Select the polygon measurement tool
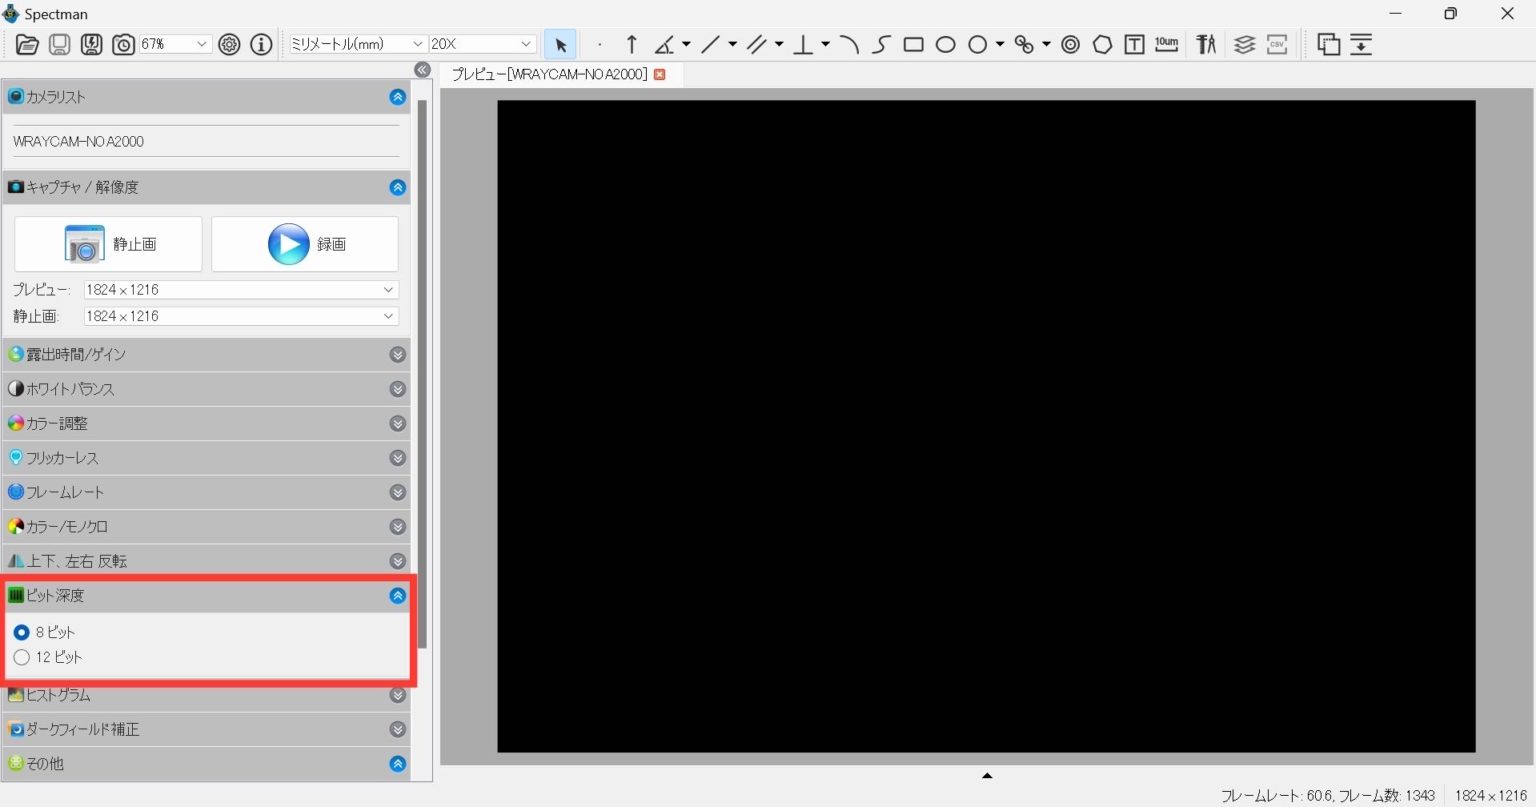The image size is (1536, 807). [1102, 44]
